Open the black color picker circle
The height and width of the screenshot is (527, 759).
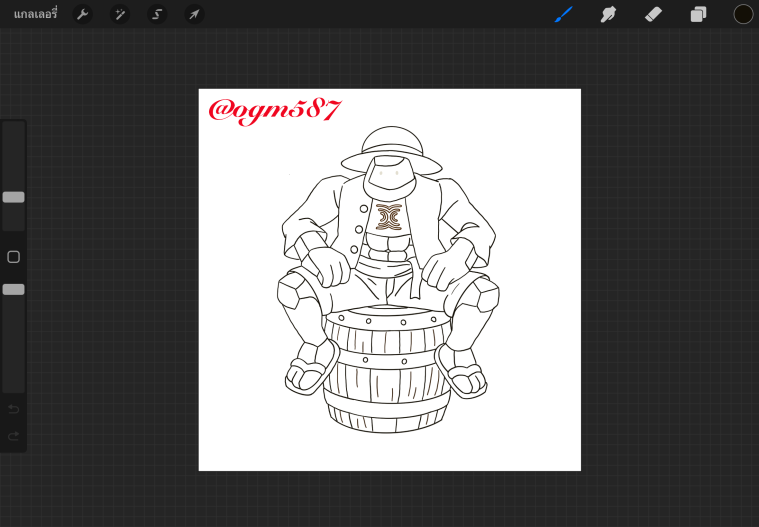pos(743,14)
